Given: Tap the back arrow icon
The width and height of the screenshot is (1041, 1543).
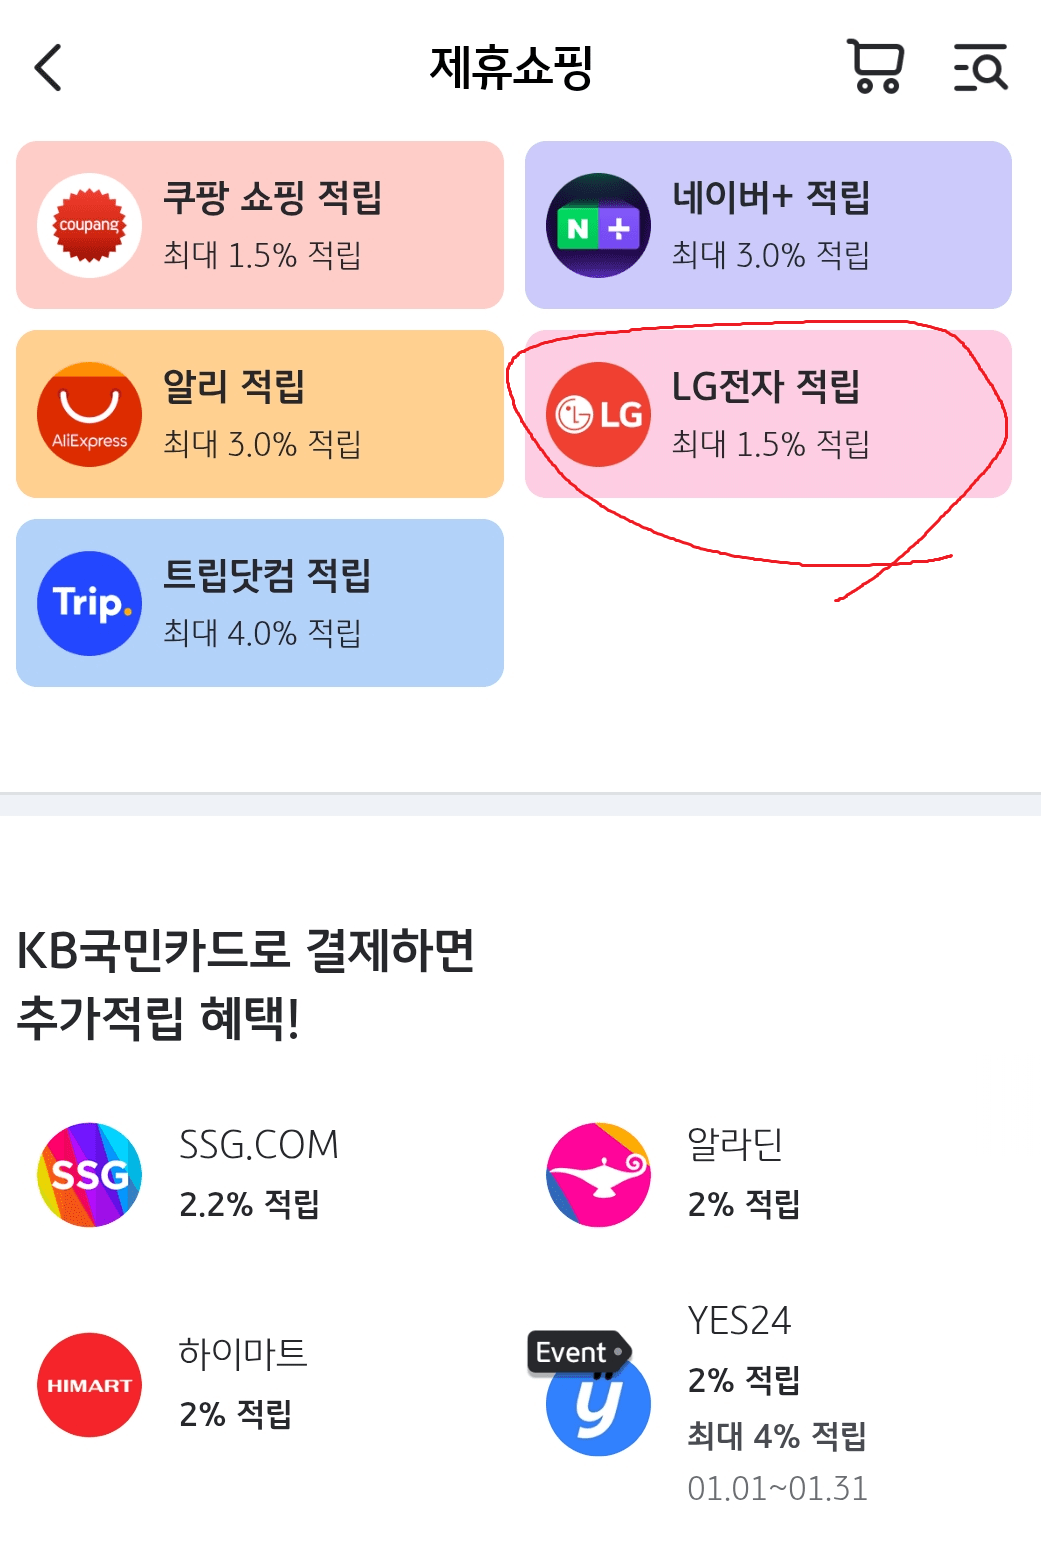Looking at the screenshot, I should pyautogui.click(x=48, y=68).
